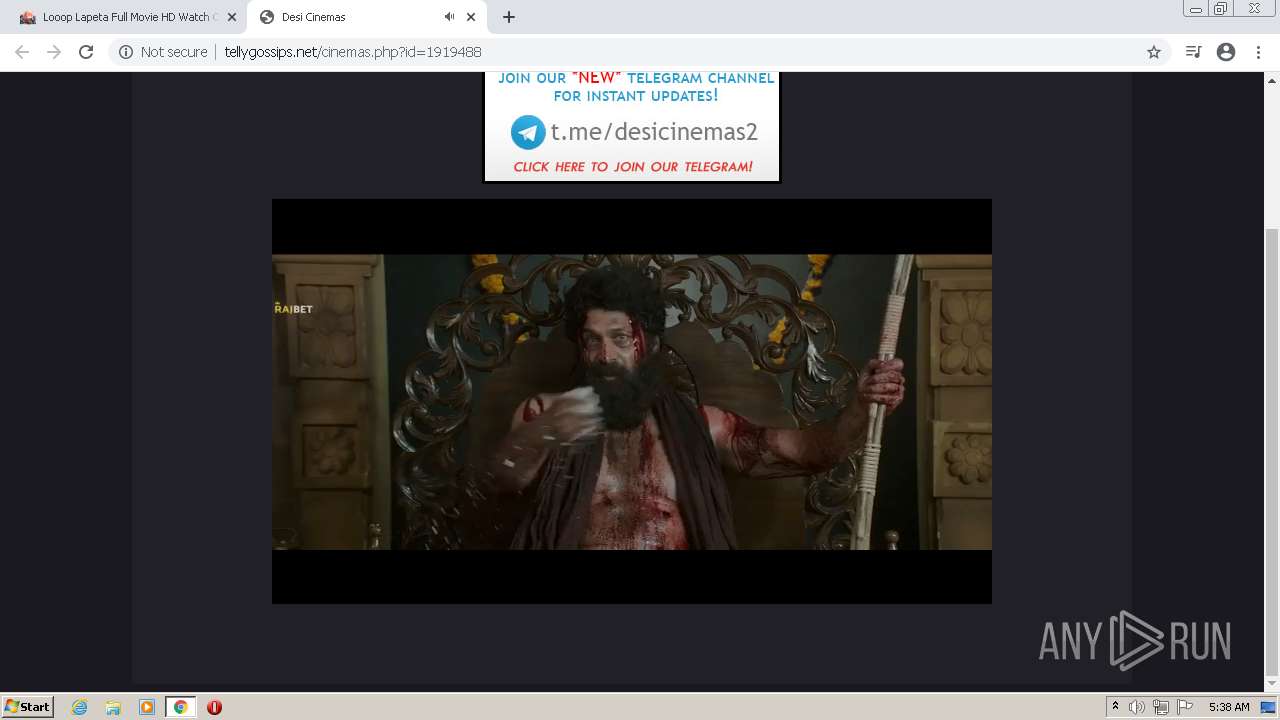The width and height of the screenshot is (1280, 720).
Task: View site information for Not secure
Action: point(163,52)
